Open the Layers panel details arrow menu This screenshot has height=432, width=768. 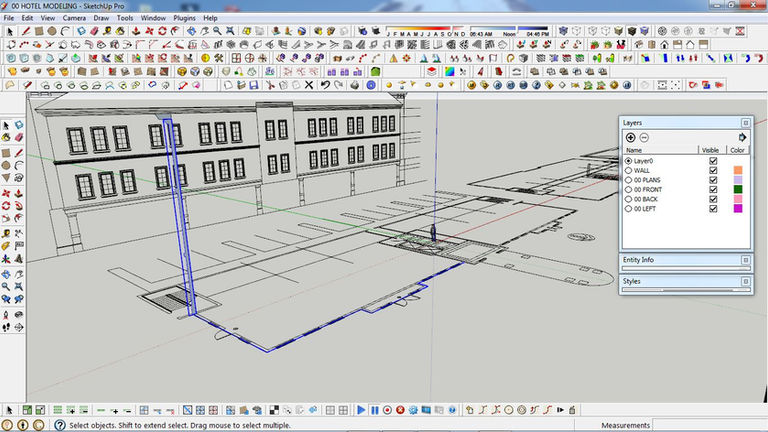pos(742,137)
